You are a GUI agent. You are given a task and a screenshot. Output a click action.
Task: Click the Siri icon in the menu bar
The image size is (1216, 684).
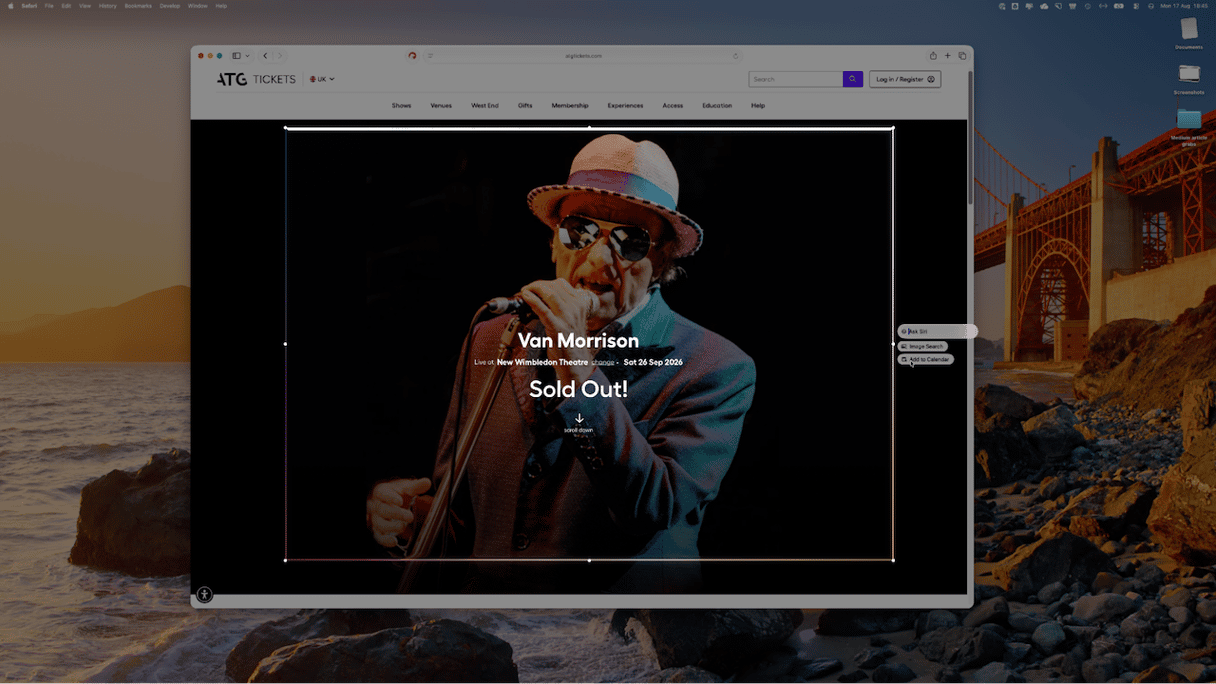coord(1151,6)
